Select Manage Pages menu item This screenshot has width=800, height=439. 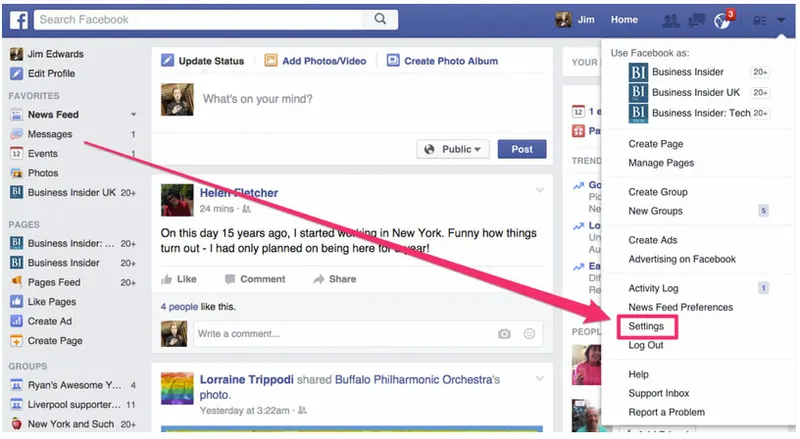point(661,163)
